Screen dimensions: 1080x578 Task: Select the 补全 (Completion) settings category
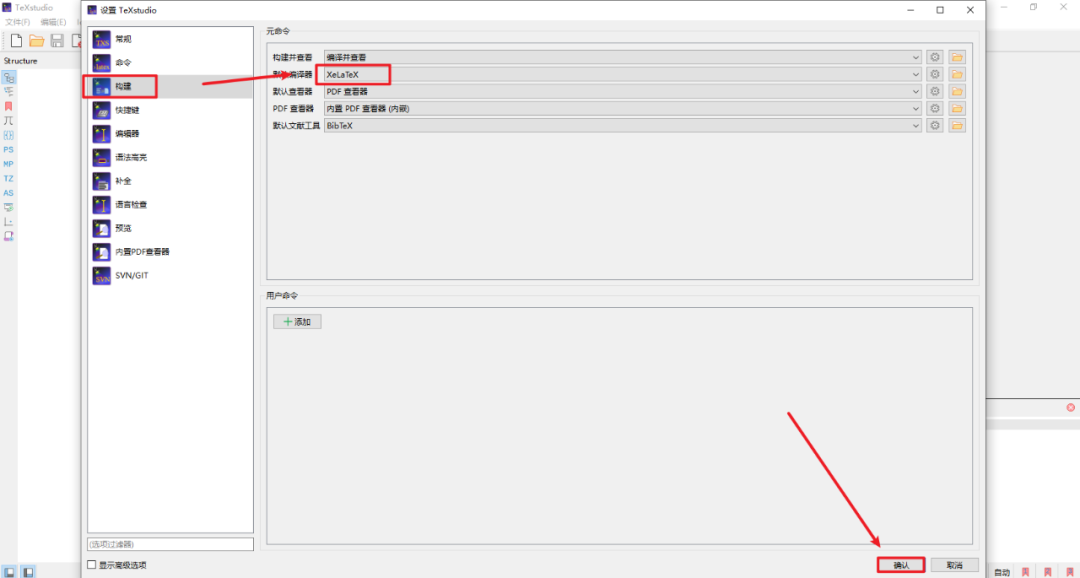(123, 181)
